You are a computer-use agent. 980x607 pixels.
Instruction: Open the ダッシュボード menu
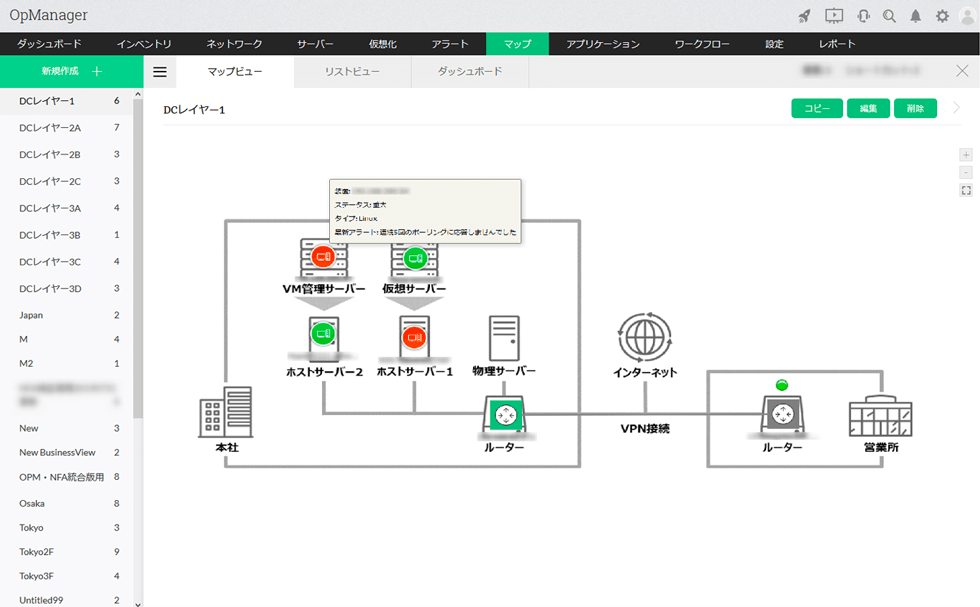pos(49,44)
